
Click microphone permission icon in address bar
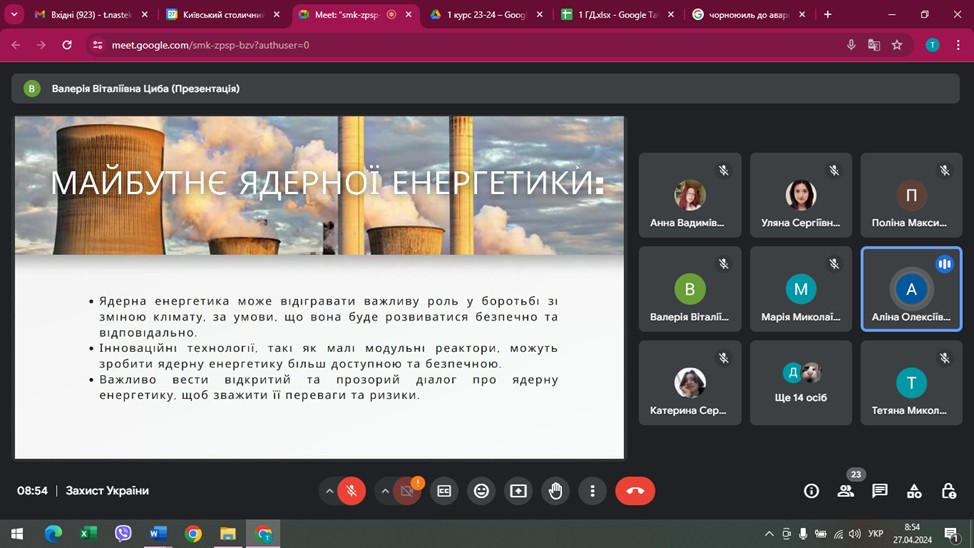pos(851,45)
